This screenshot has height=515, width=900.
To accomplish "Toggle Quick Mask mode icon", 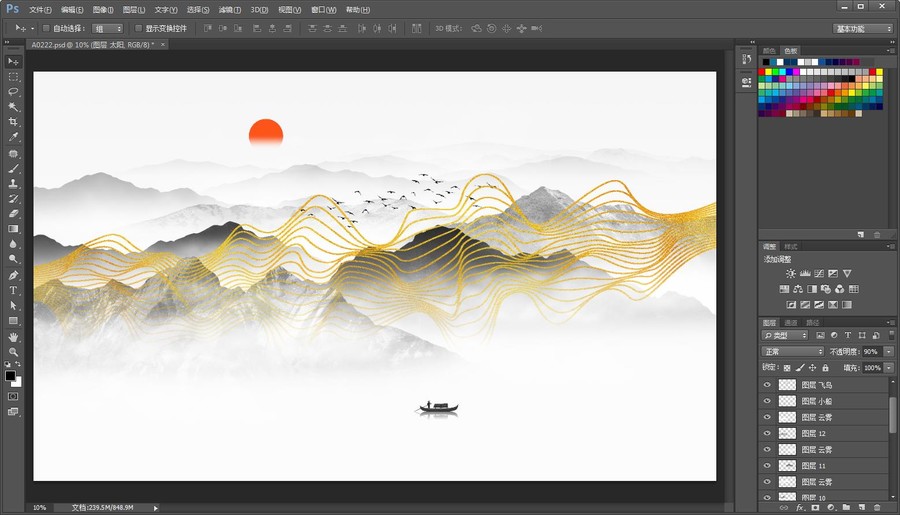I will [x=13, y=397].
